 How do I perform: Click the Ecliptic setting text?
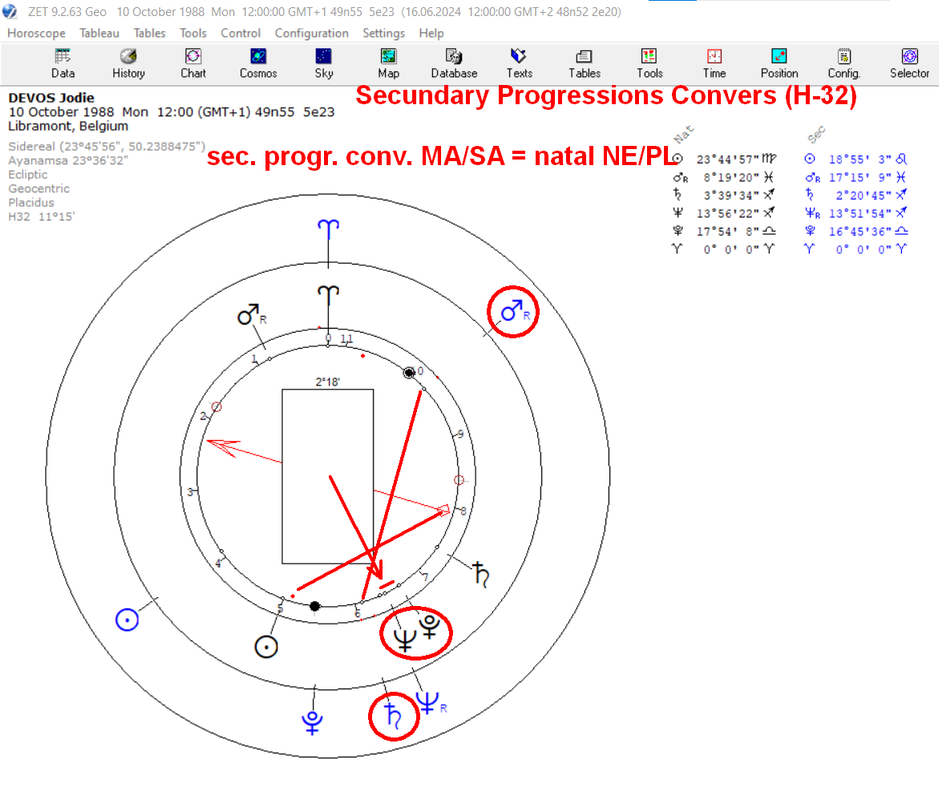[28, 175]
